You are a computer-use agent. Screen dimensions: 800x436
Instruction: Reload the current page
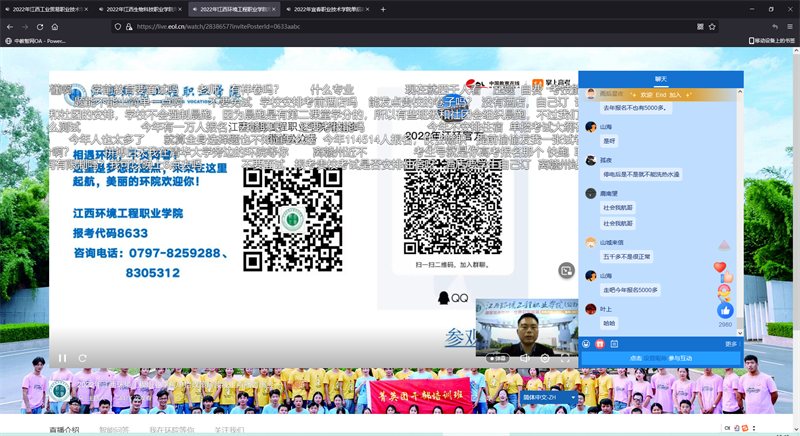[x=40, y=27]
